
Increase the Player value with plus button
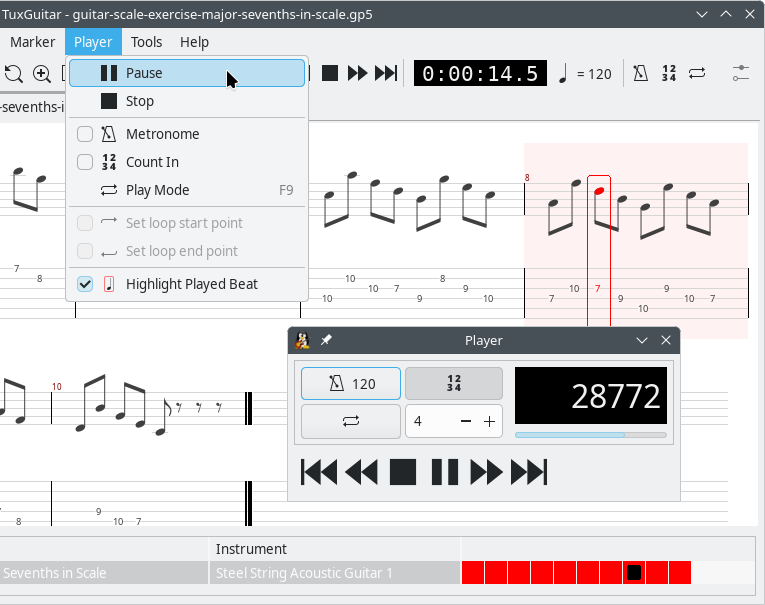click(489, 422)
